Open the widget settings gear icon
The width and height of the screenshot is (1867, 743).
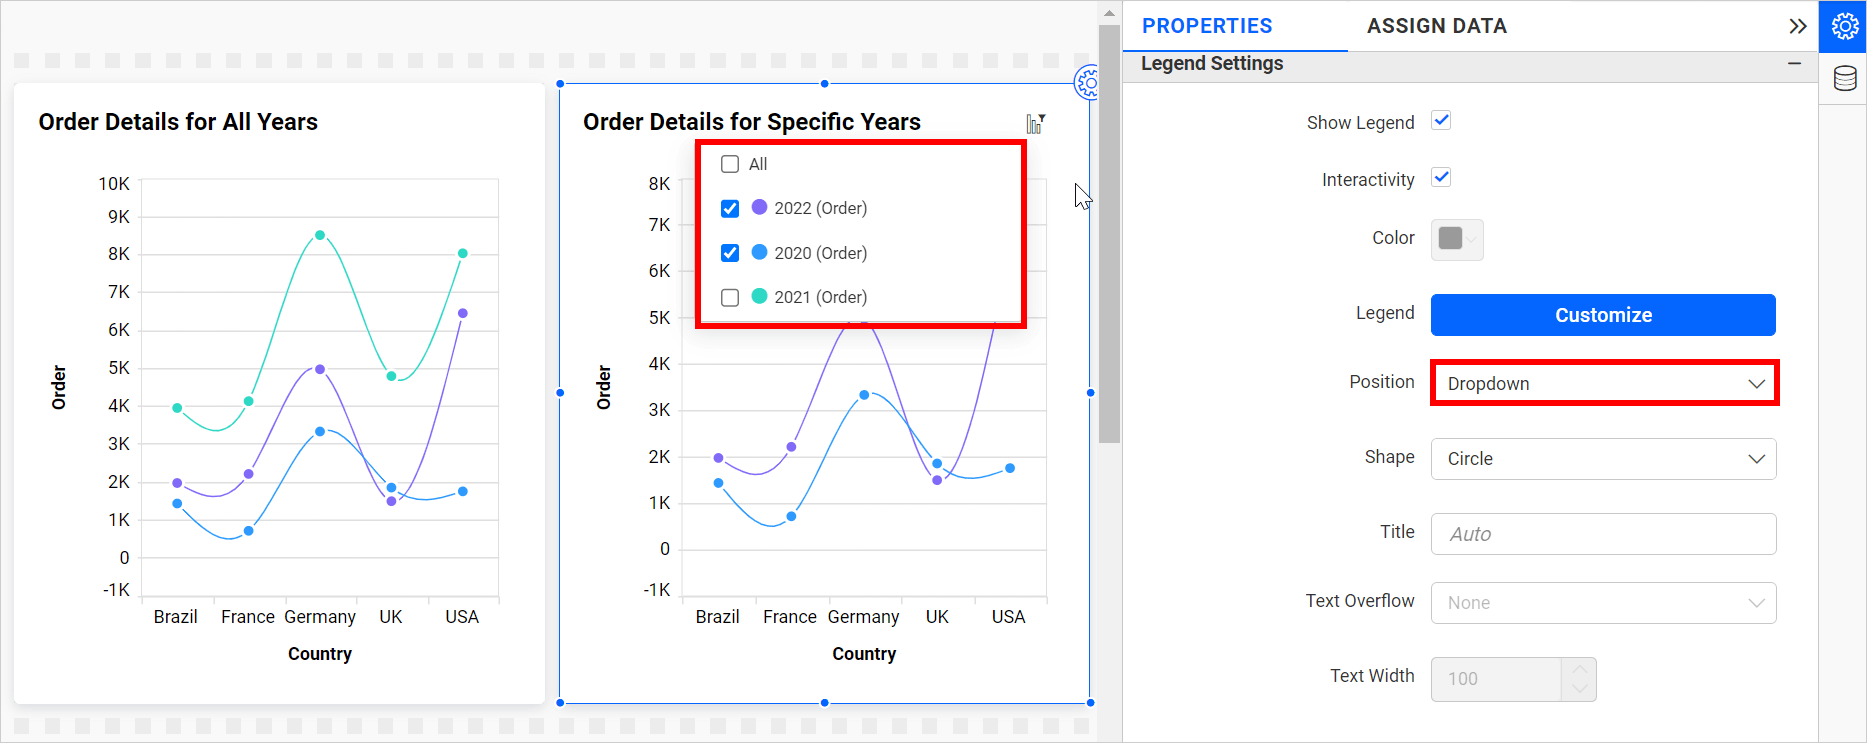[x=1086, y=83]
